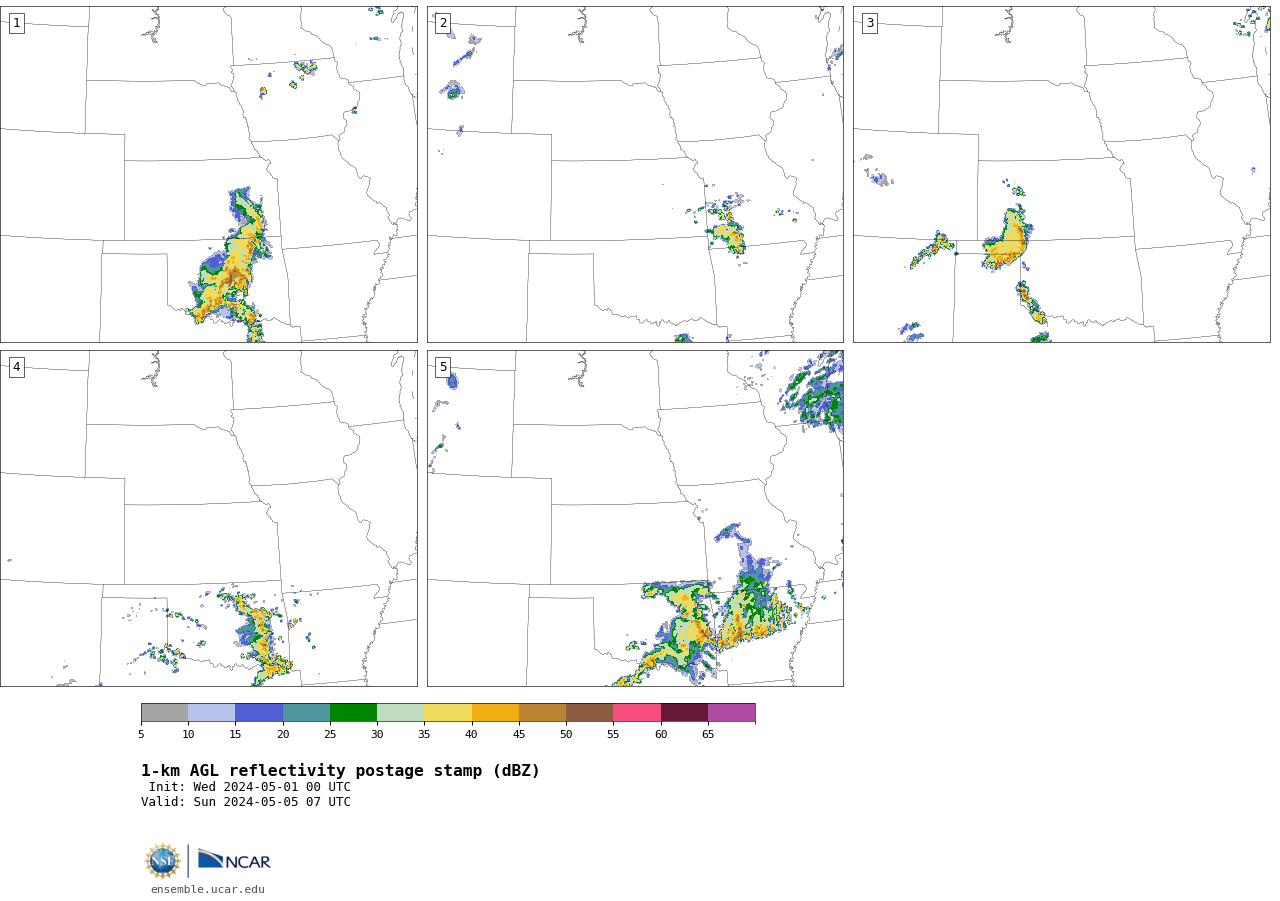Image resolution: width=1280 pixels, height=901 pixels.
Task: Click the panel number 3 label
Action: point(869,23)
